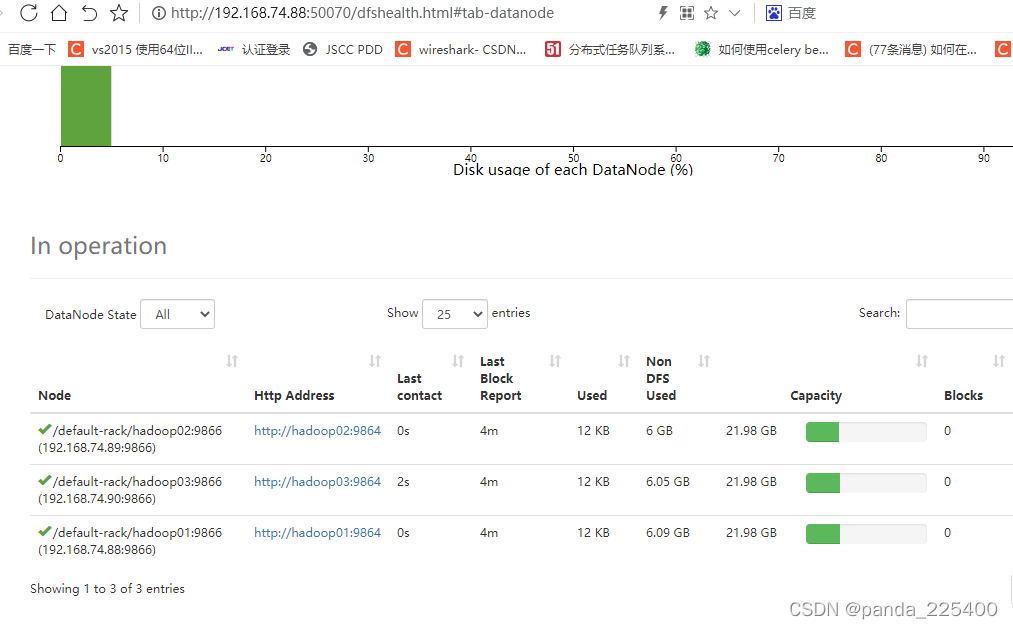Screen dimensions: 1013x629
Task: Click the site info icon before the URL
Action: pyautogui.click(x=158, y=13)
